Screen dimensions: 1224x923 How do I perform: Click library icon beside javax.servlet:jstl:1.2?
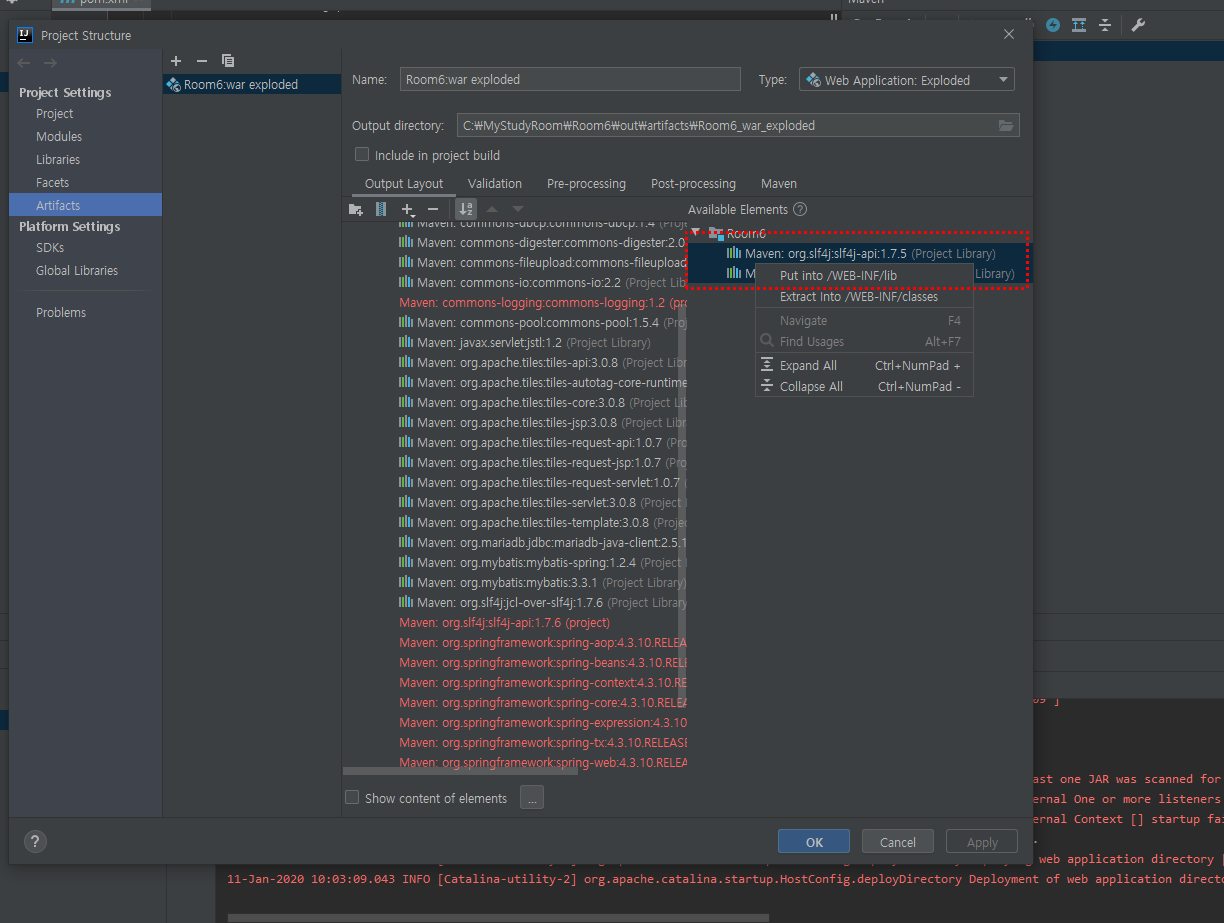click(x=406, y=342)
